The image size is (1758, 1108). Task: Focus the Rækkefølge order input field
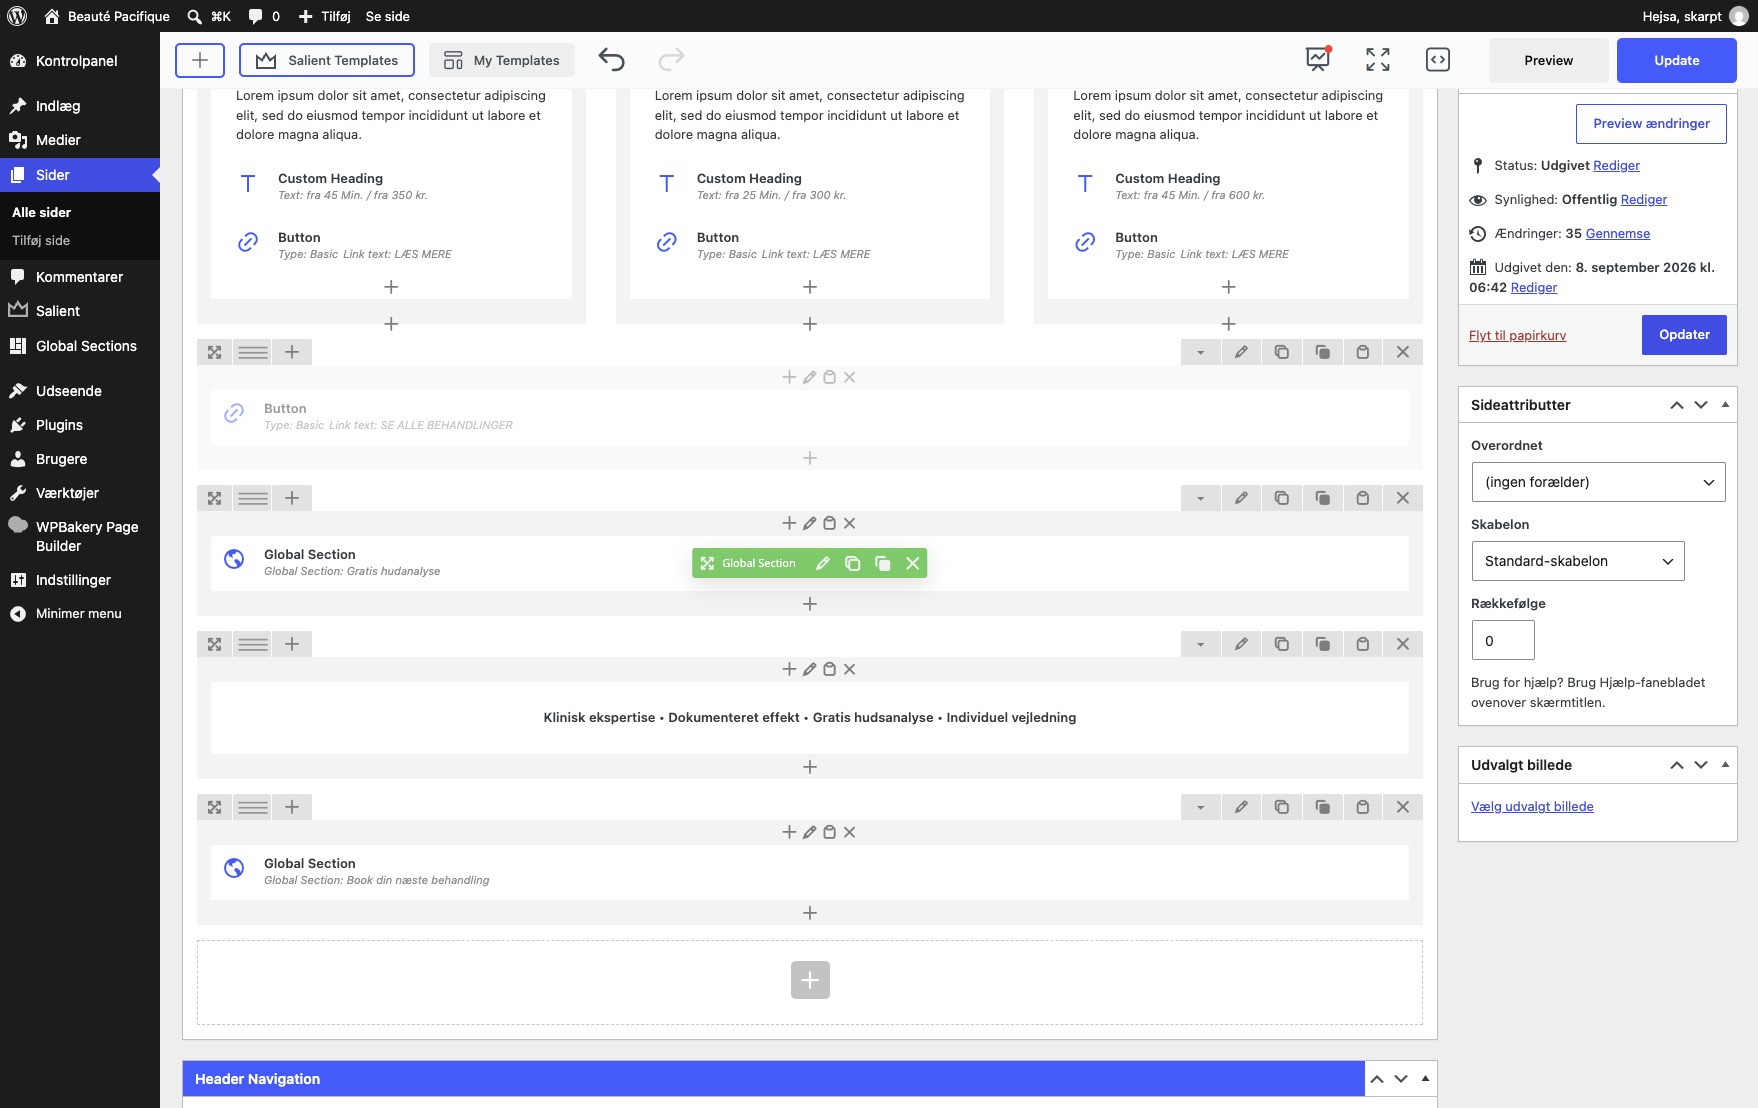point(1503,640)
